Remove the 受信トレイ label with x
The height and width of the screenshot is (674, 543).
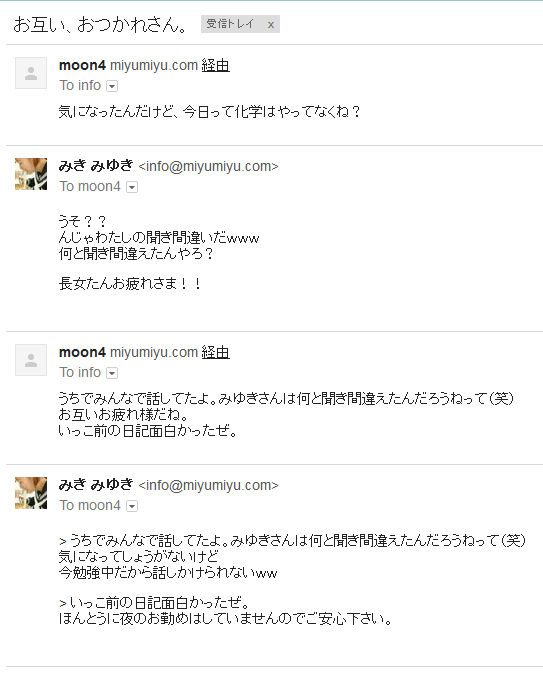[x=271, y=25]
